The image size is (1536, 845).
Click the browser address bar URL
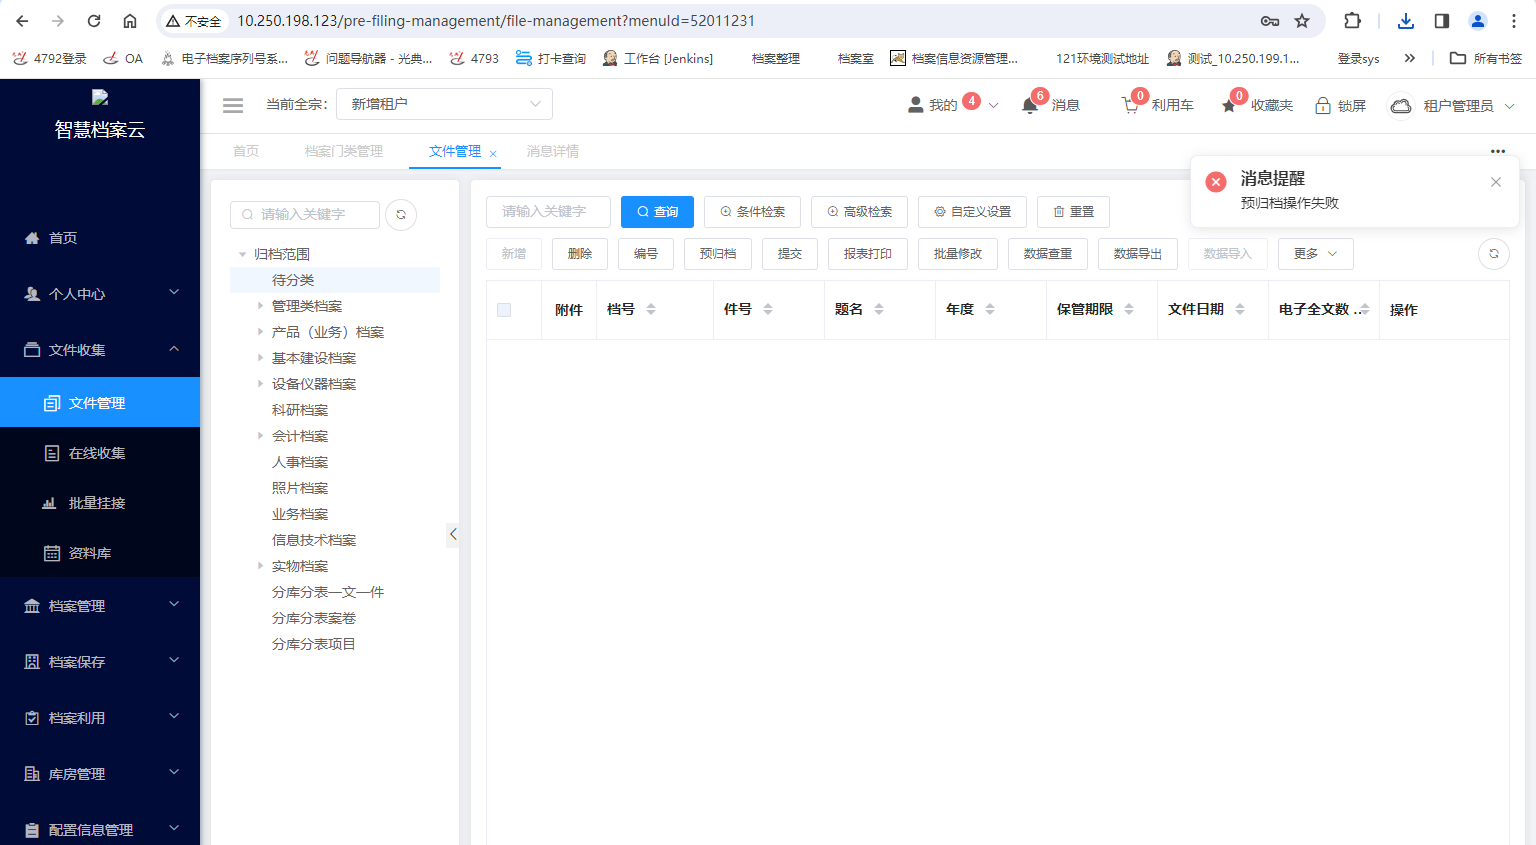pos(496,21)
